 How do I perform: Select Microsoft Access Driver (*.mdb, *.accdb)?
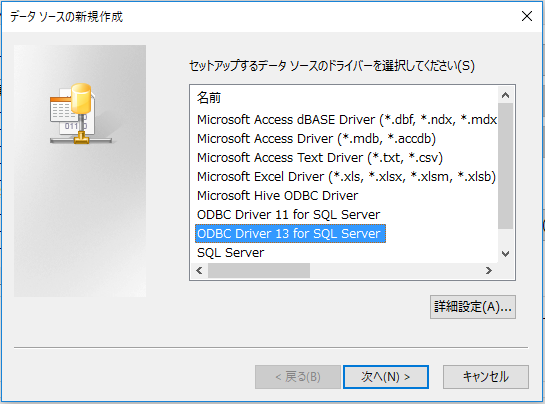pos(316,139)
